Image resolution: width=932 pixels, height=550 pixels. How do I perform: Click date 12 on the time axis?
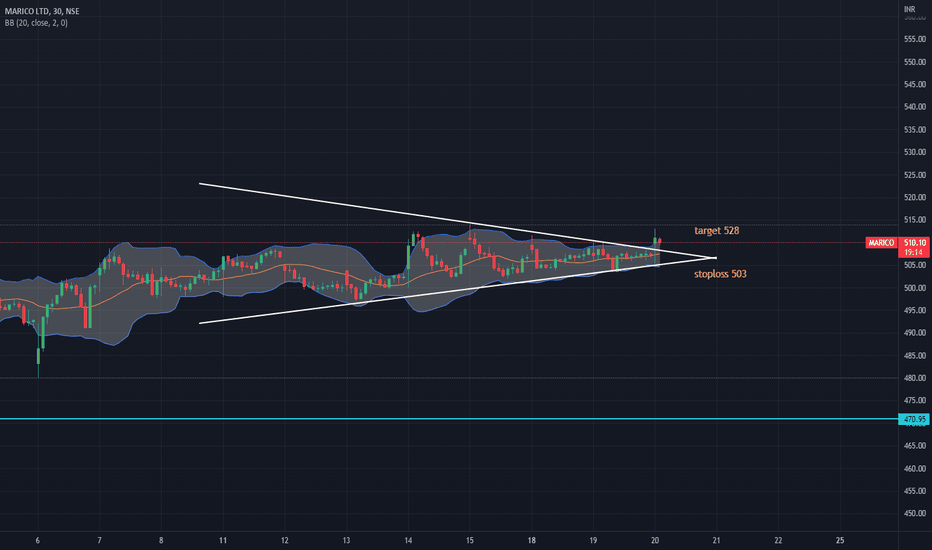[x=285, y=540]
